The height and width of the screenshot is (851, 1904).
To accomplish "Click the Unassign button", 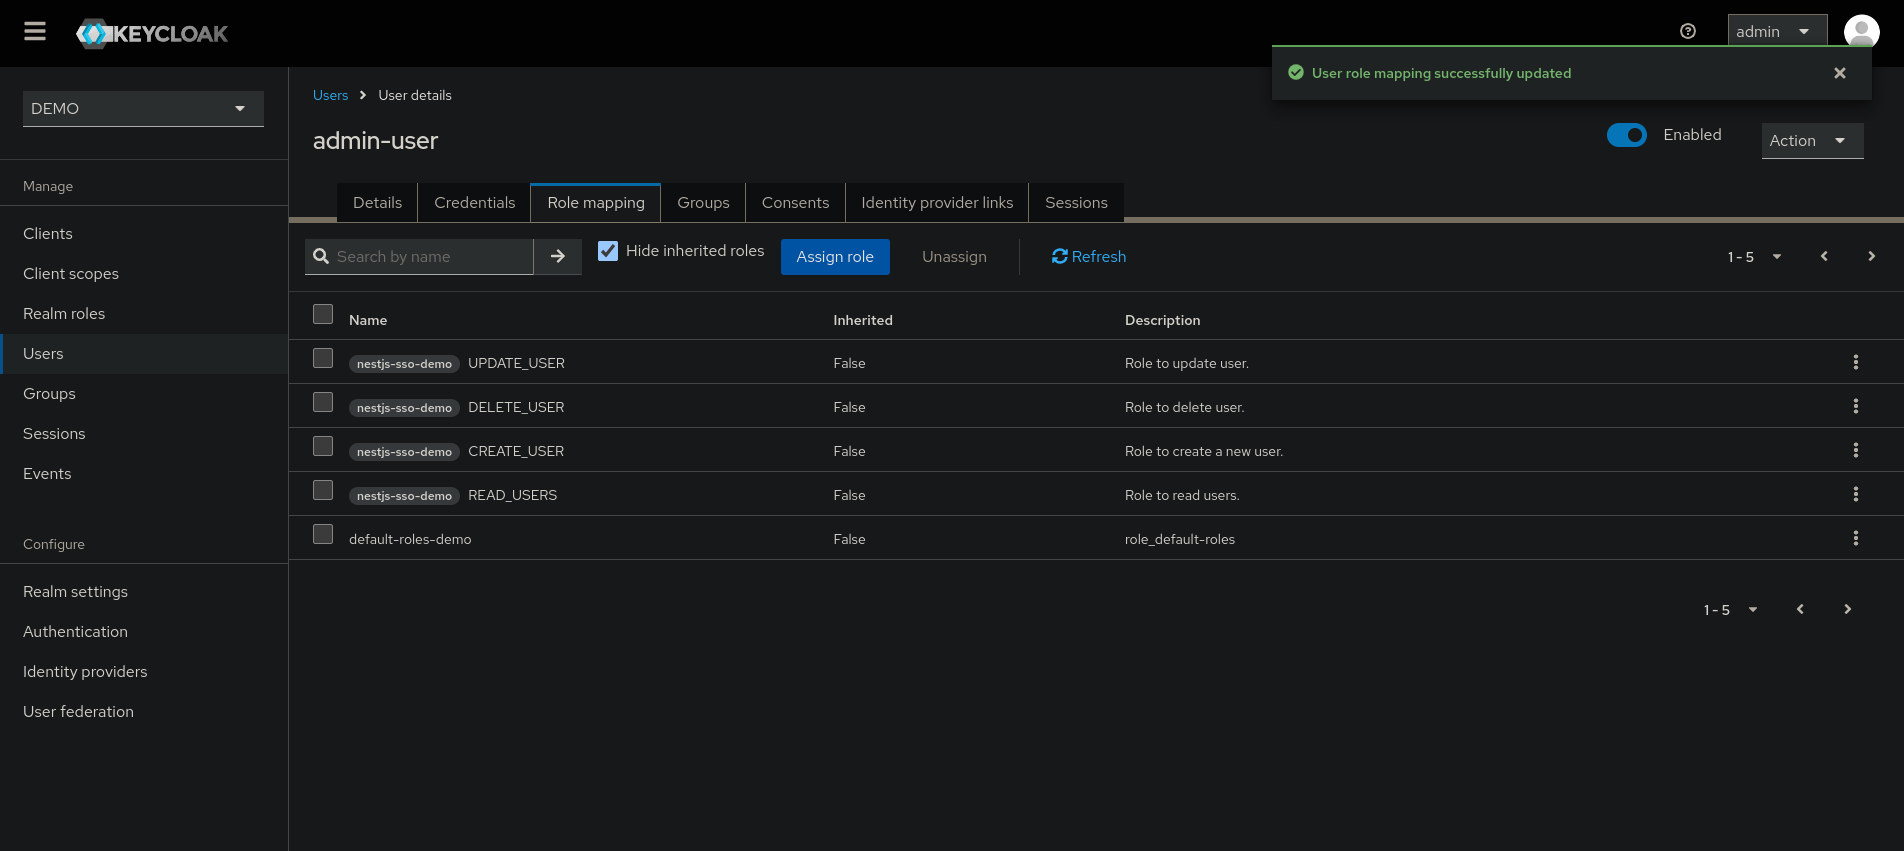I will (x=954, y=256).
